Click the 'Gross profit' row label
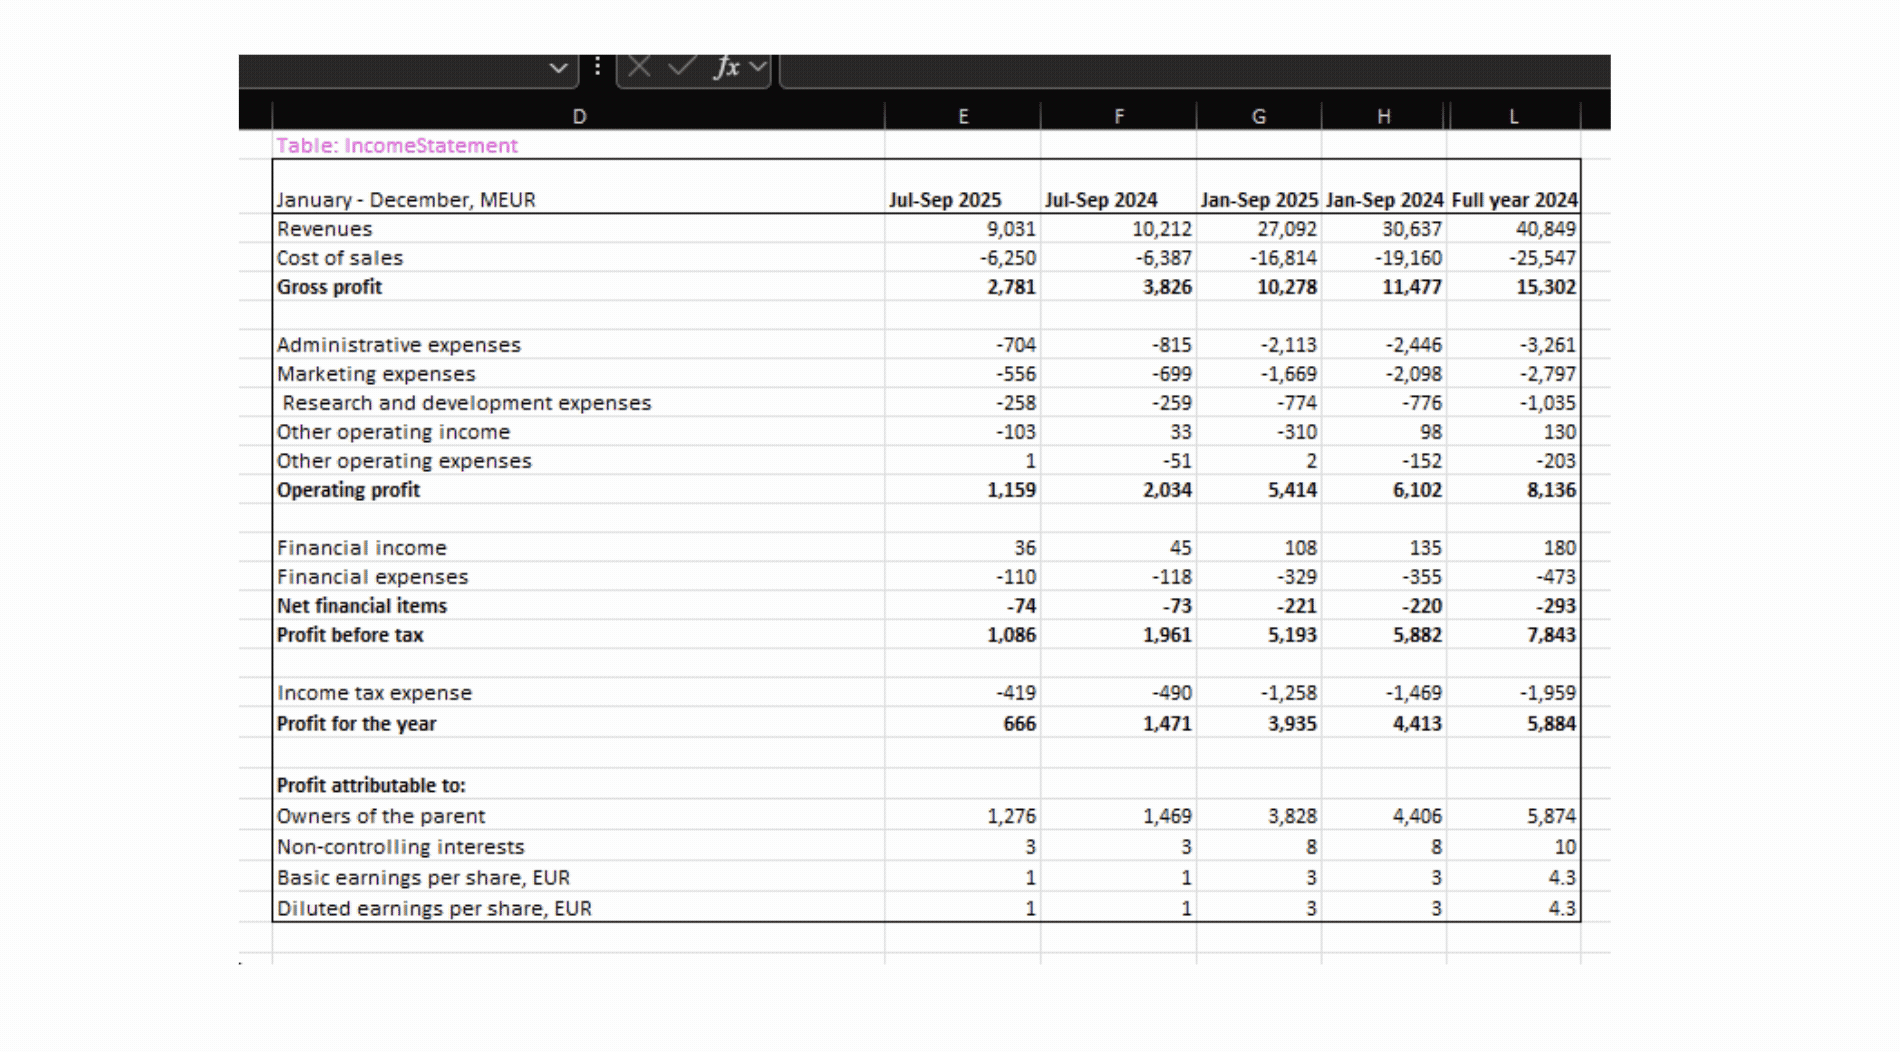This screenshot has height=1052, width=1900. [x=329, y=287]
